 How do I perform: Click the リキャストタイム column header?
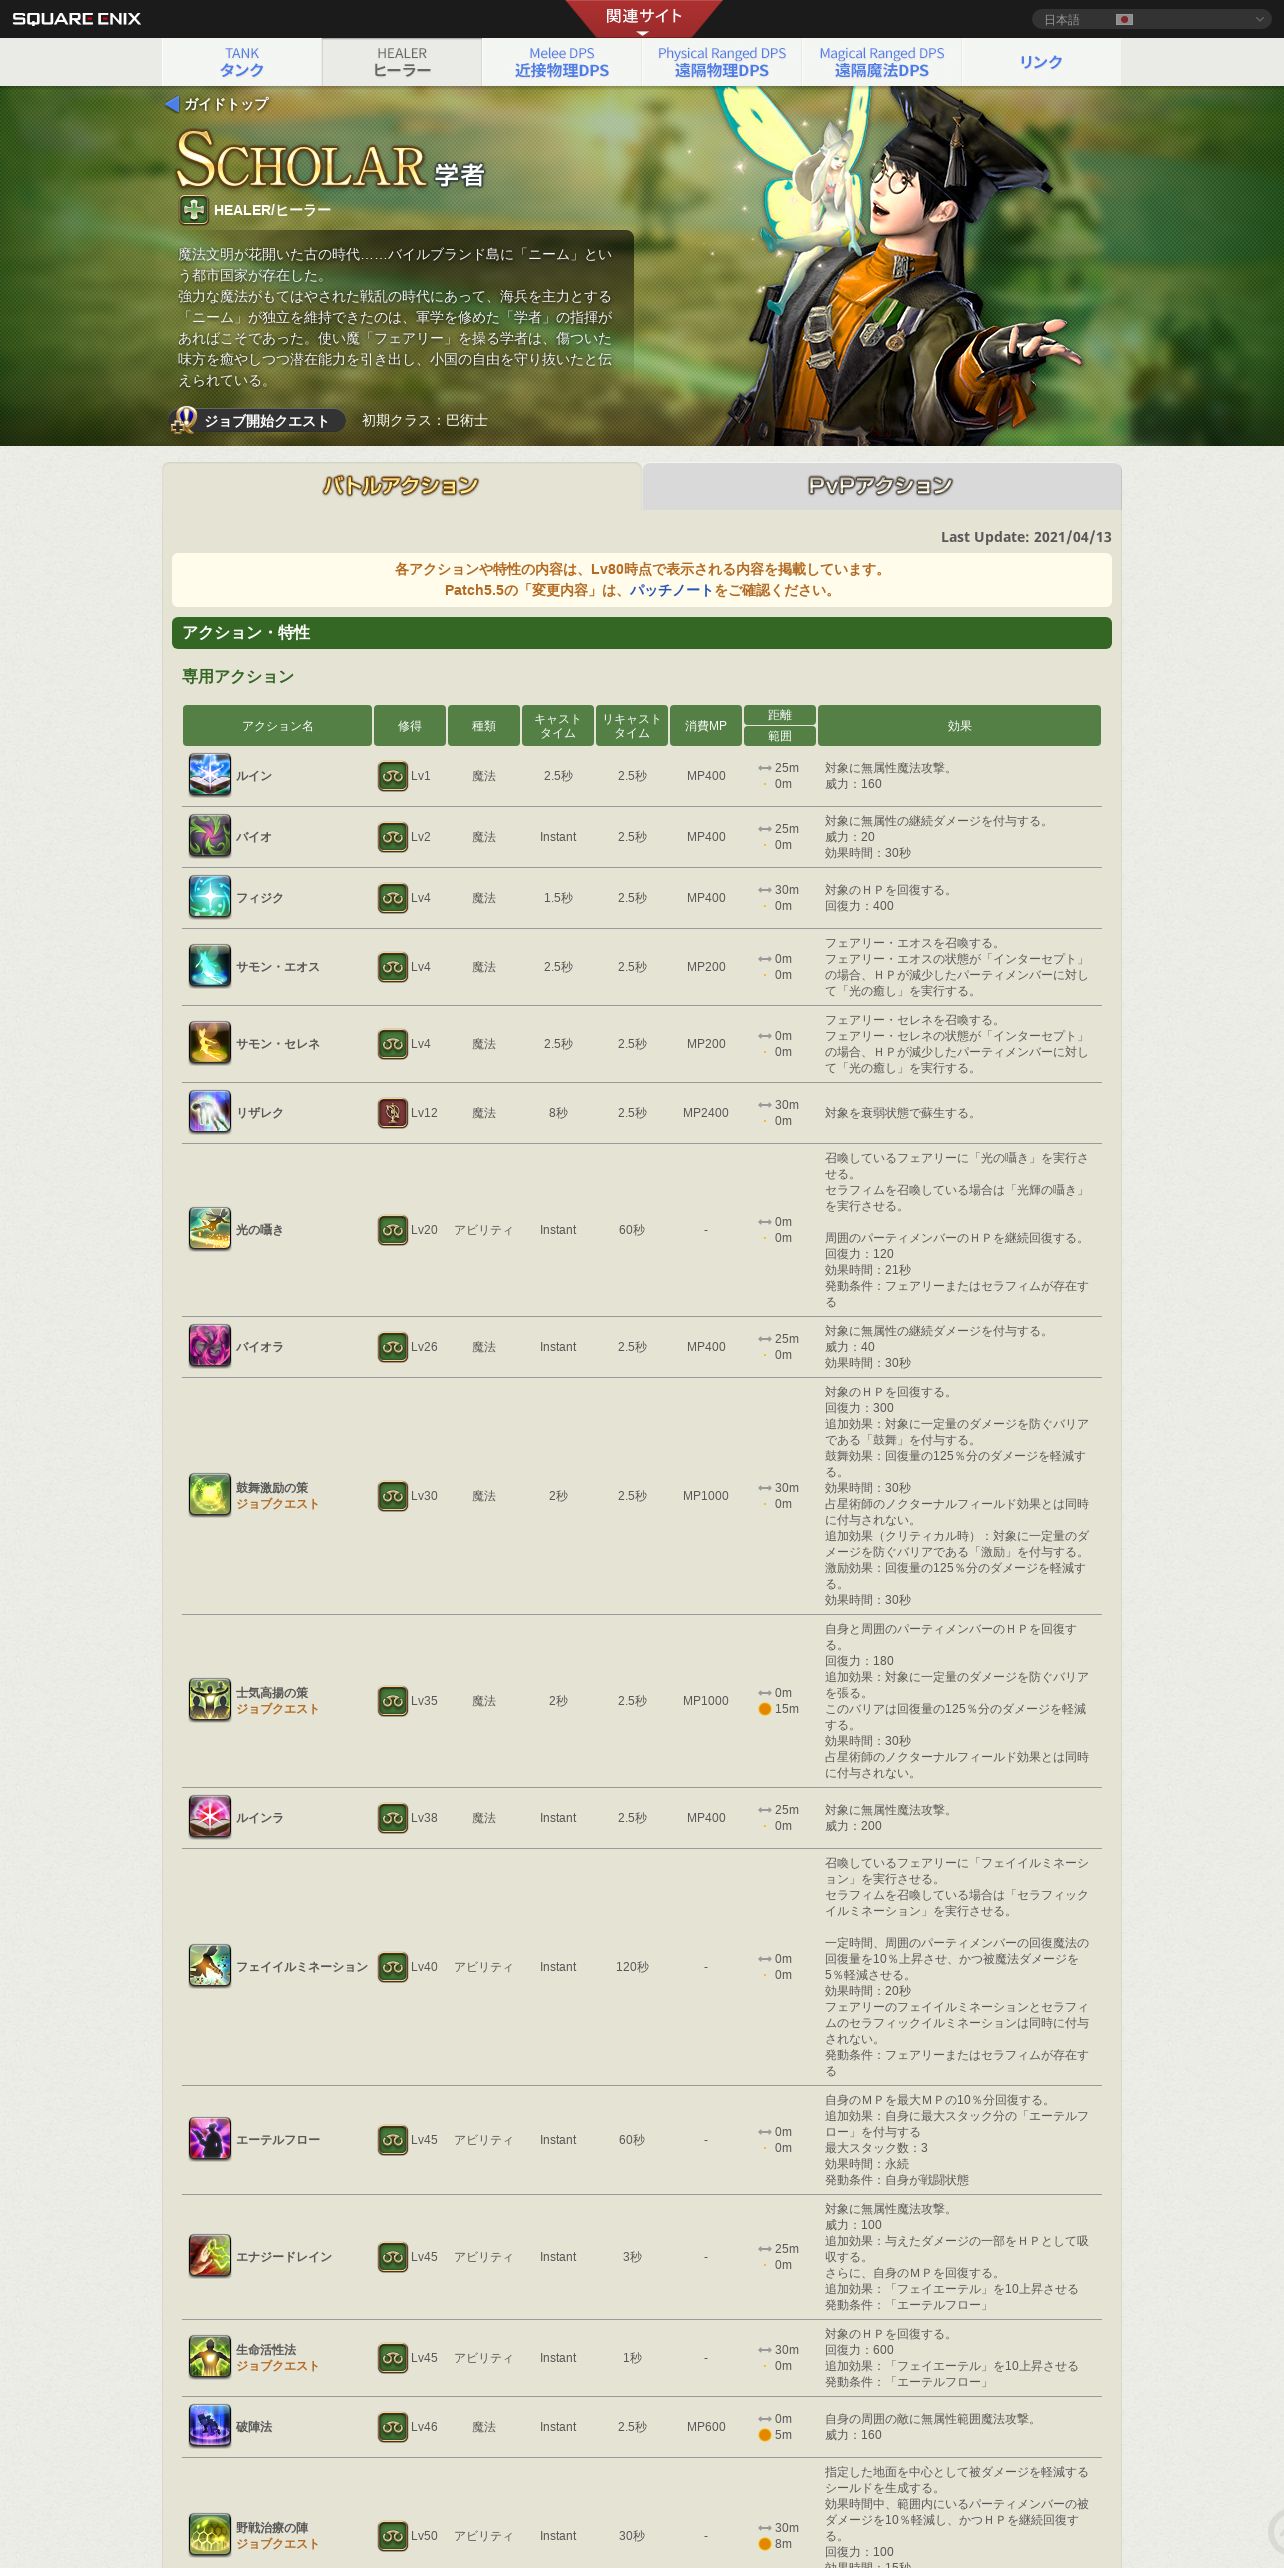tap(632, 726)
